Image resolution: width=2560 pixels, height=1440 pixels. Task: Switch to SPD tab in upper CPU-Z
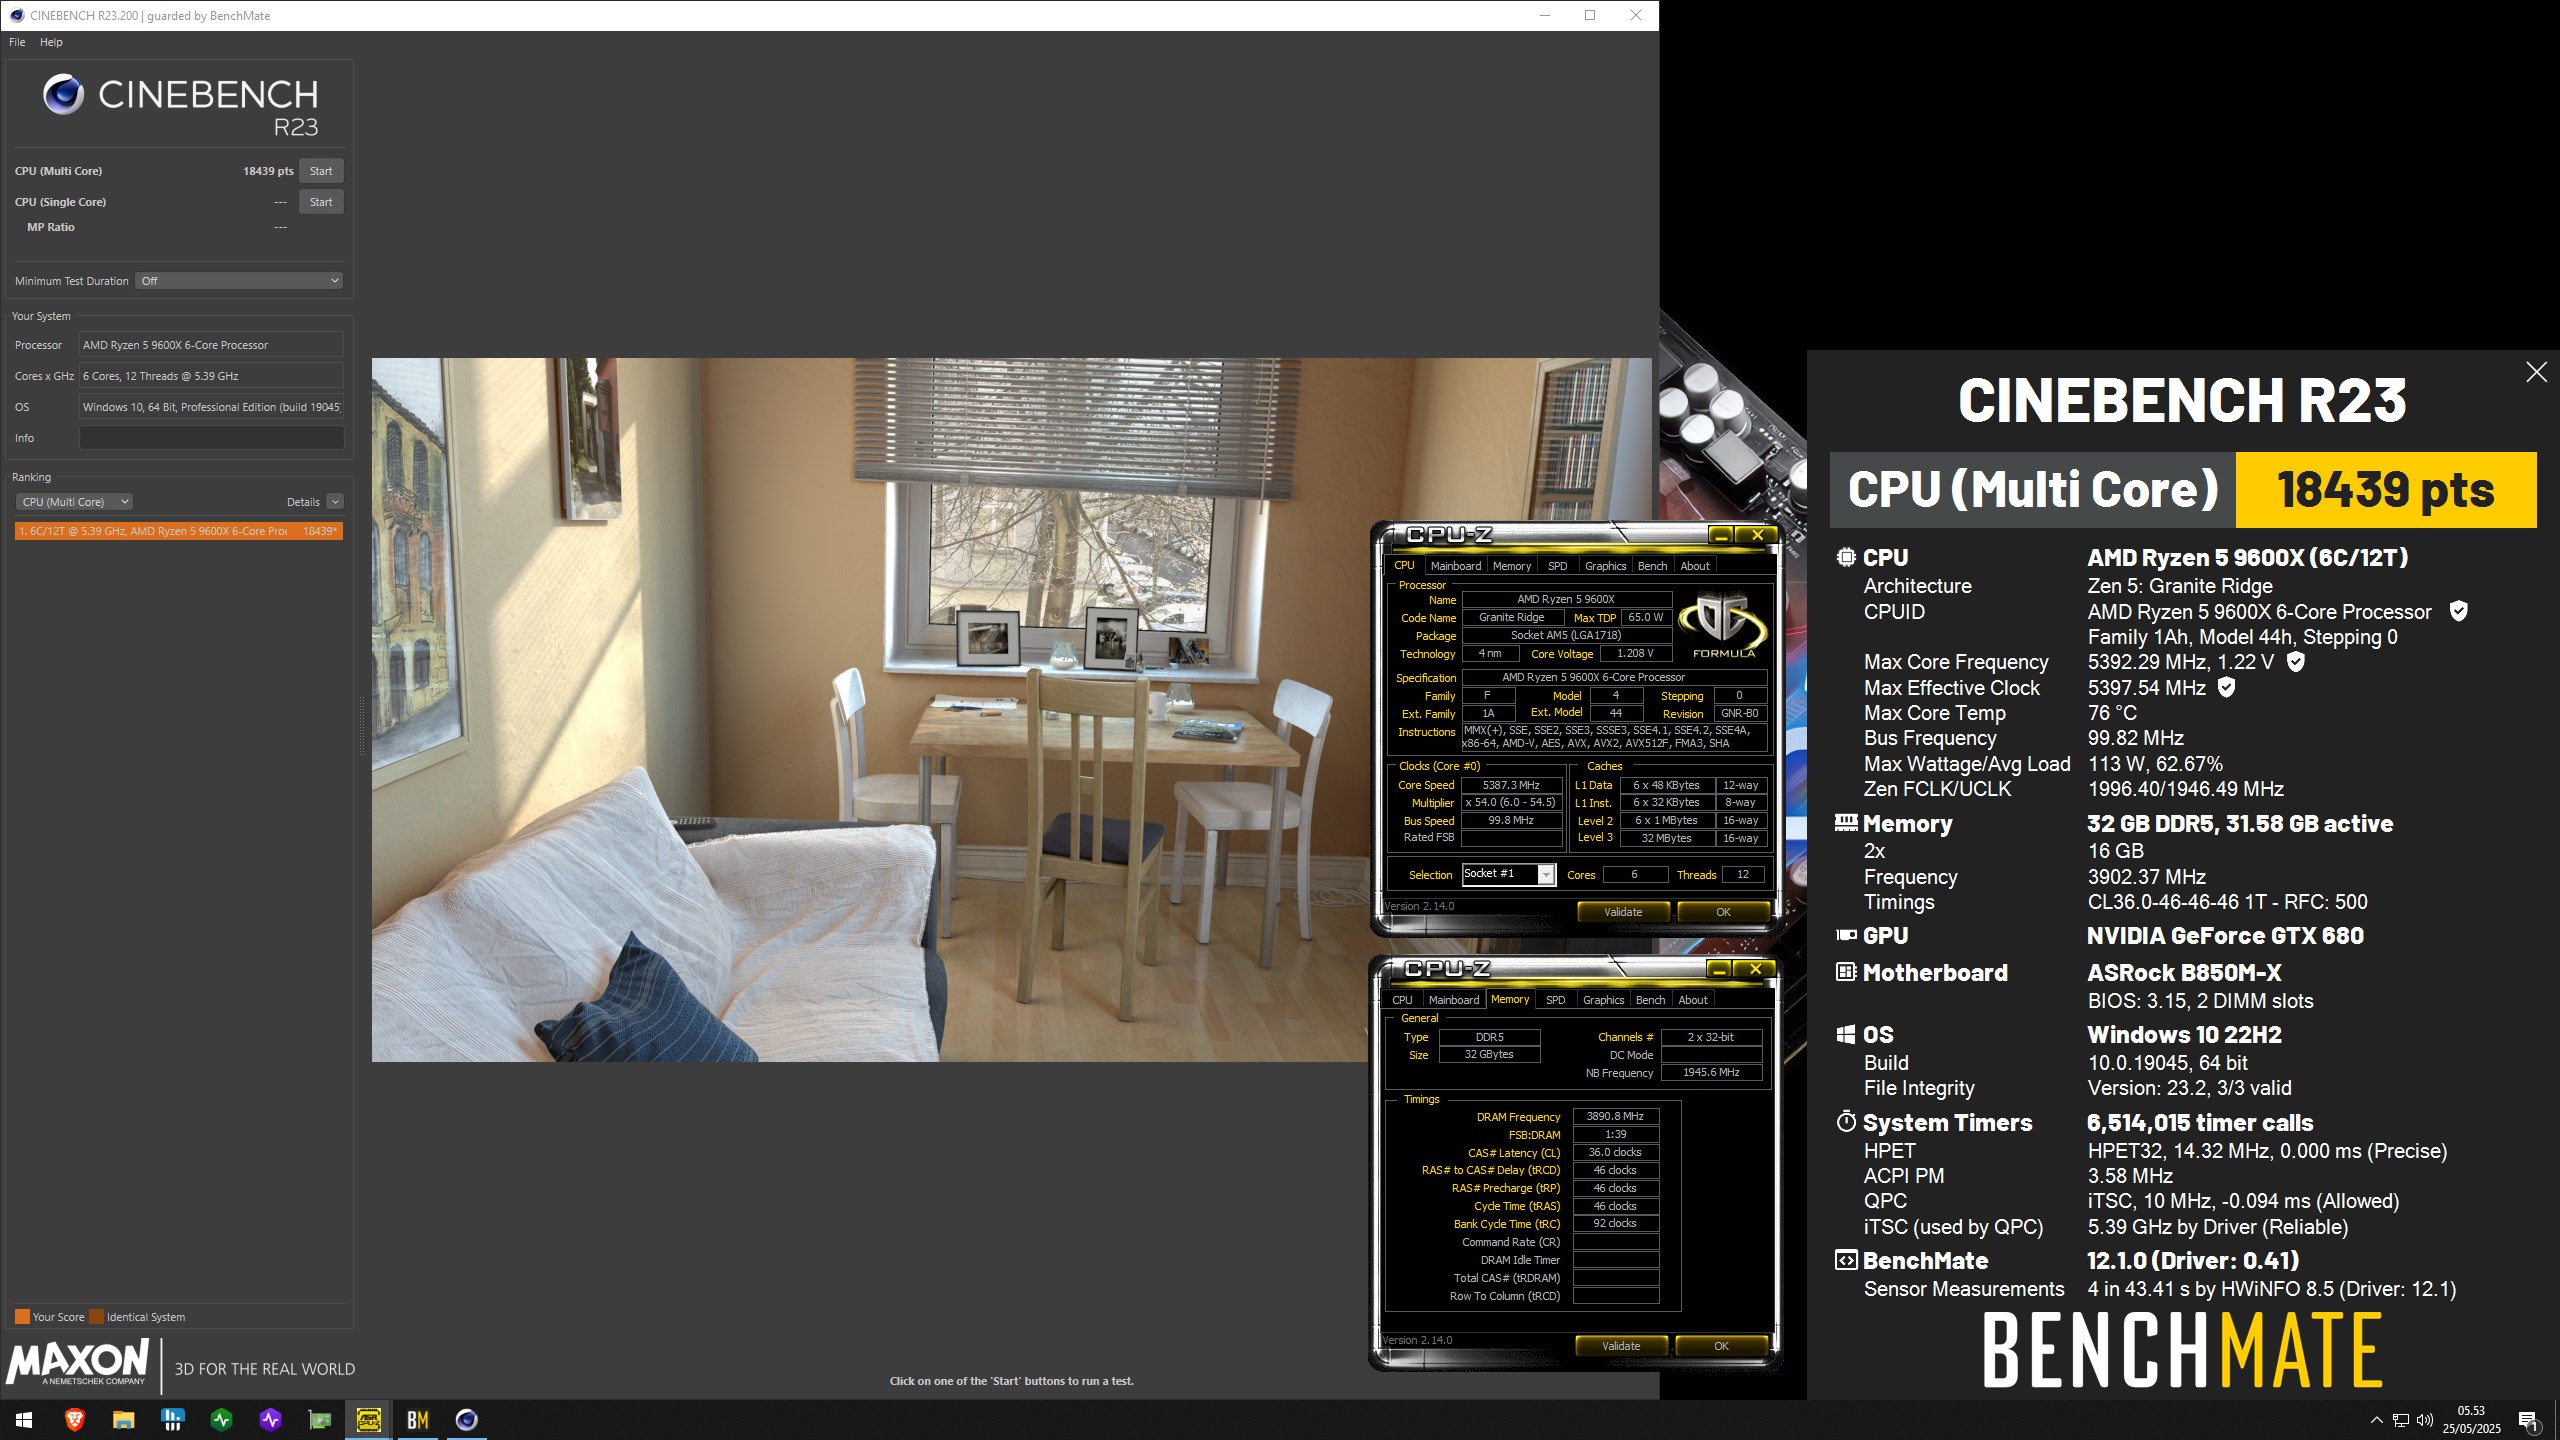tap(1557, 566)
